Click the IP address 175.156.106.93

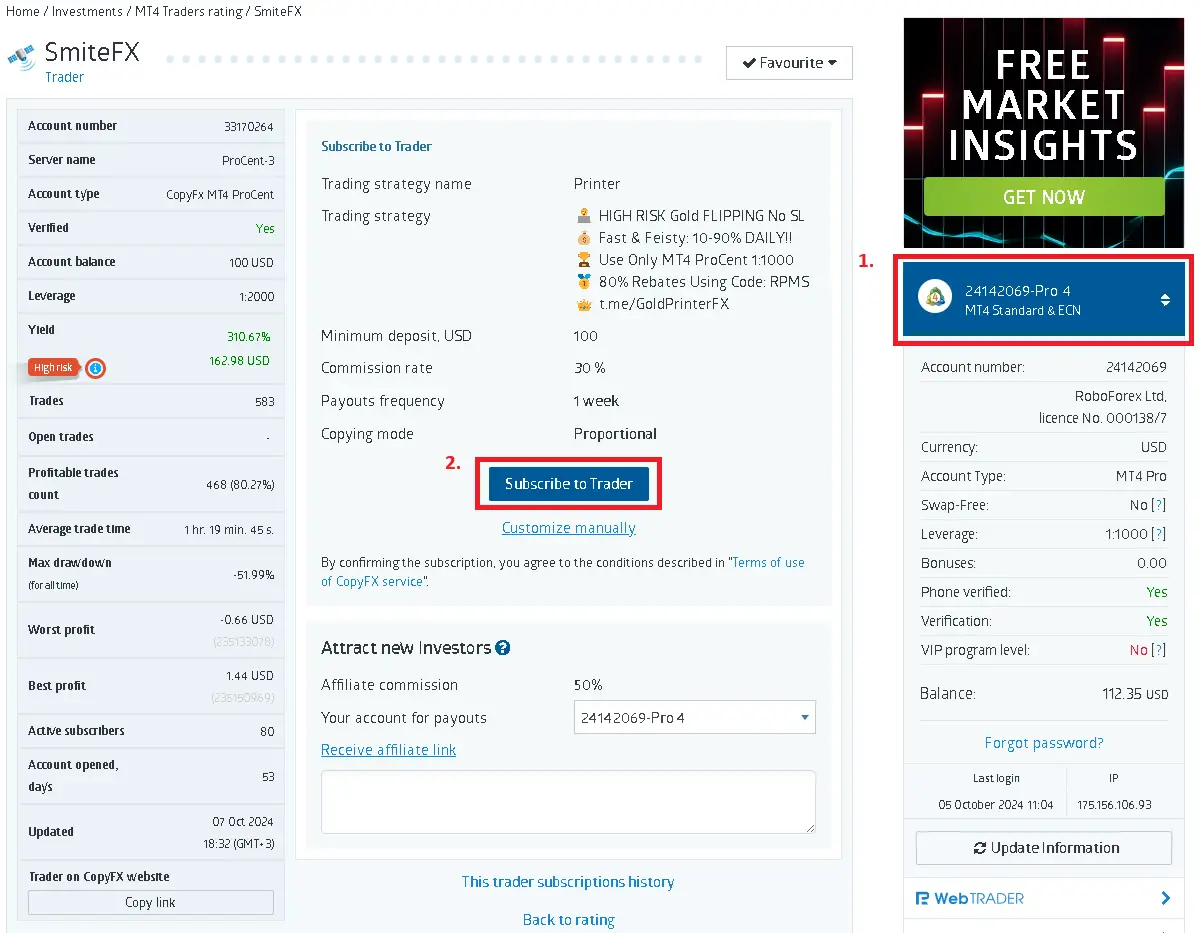pyautogui.click(x=1114, y=805)
